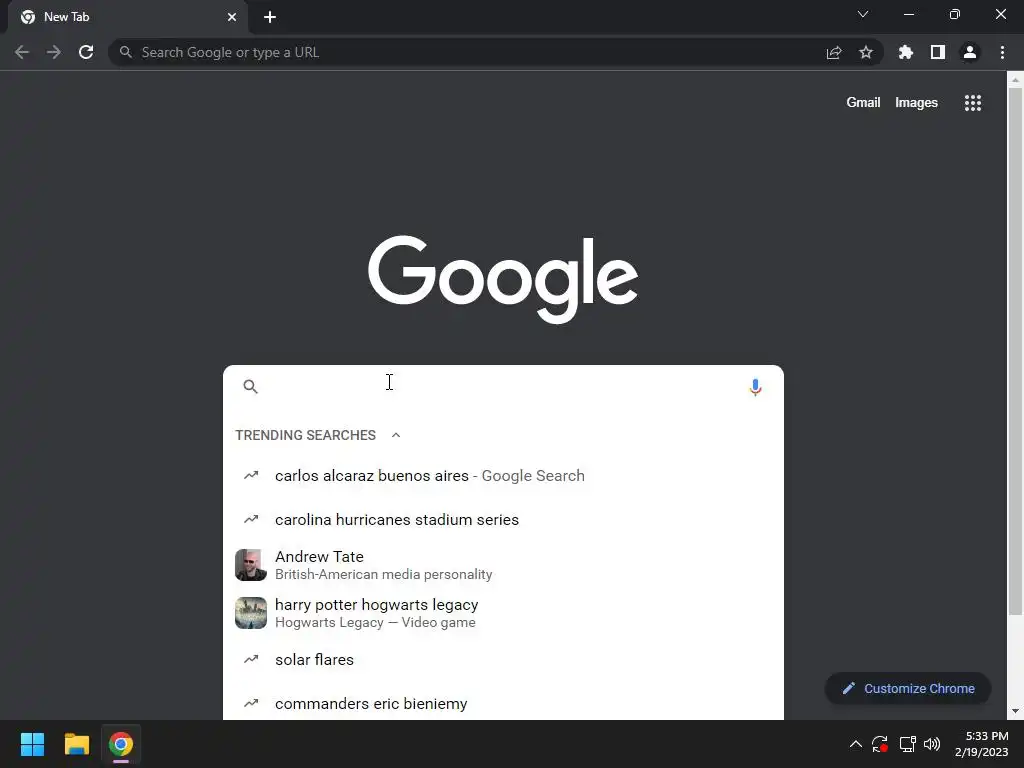Select the Andrew Tate suggestion
Screen dimensions: 1024x768
503,565
